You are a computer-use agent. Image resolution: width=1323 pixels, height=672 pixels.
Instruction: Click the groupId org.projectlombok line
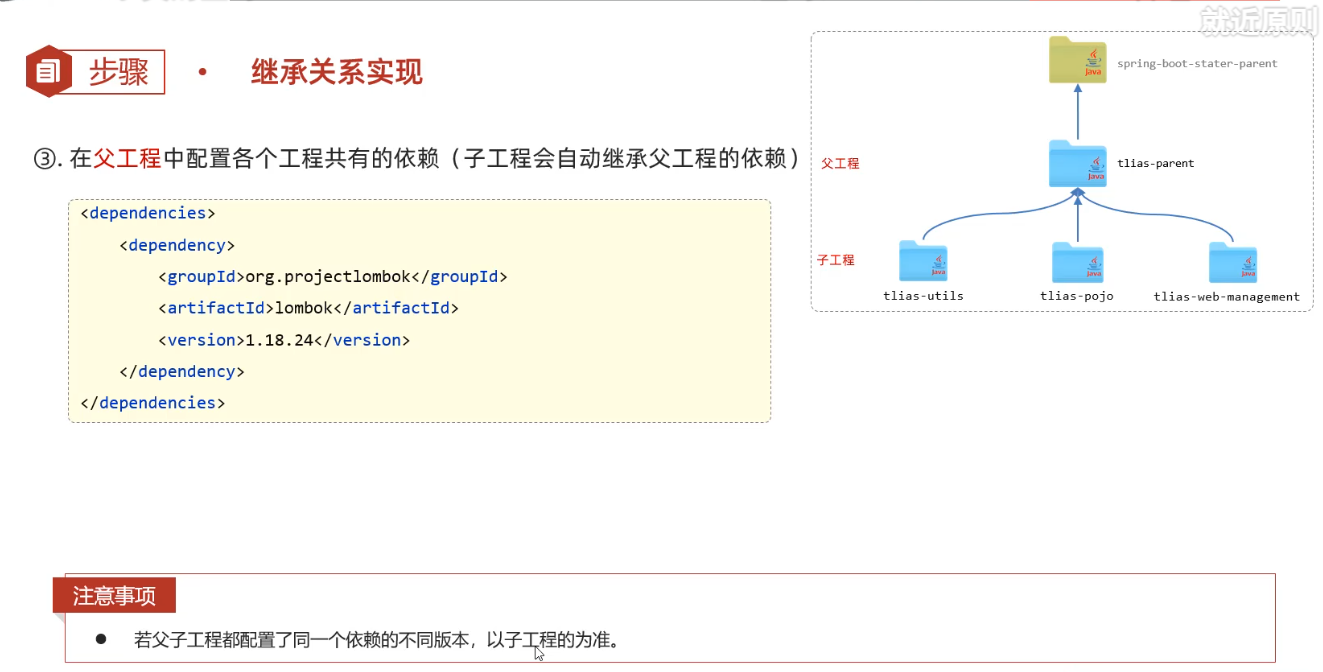tap(332, 277)
